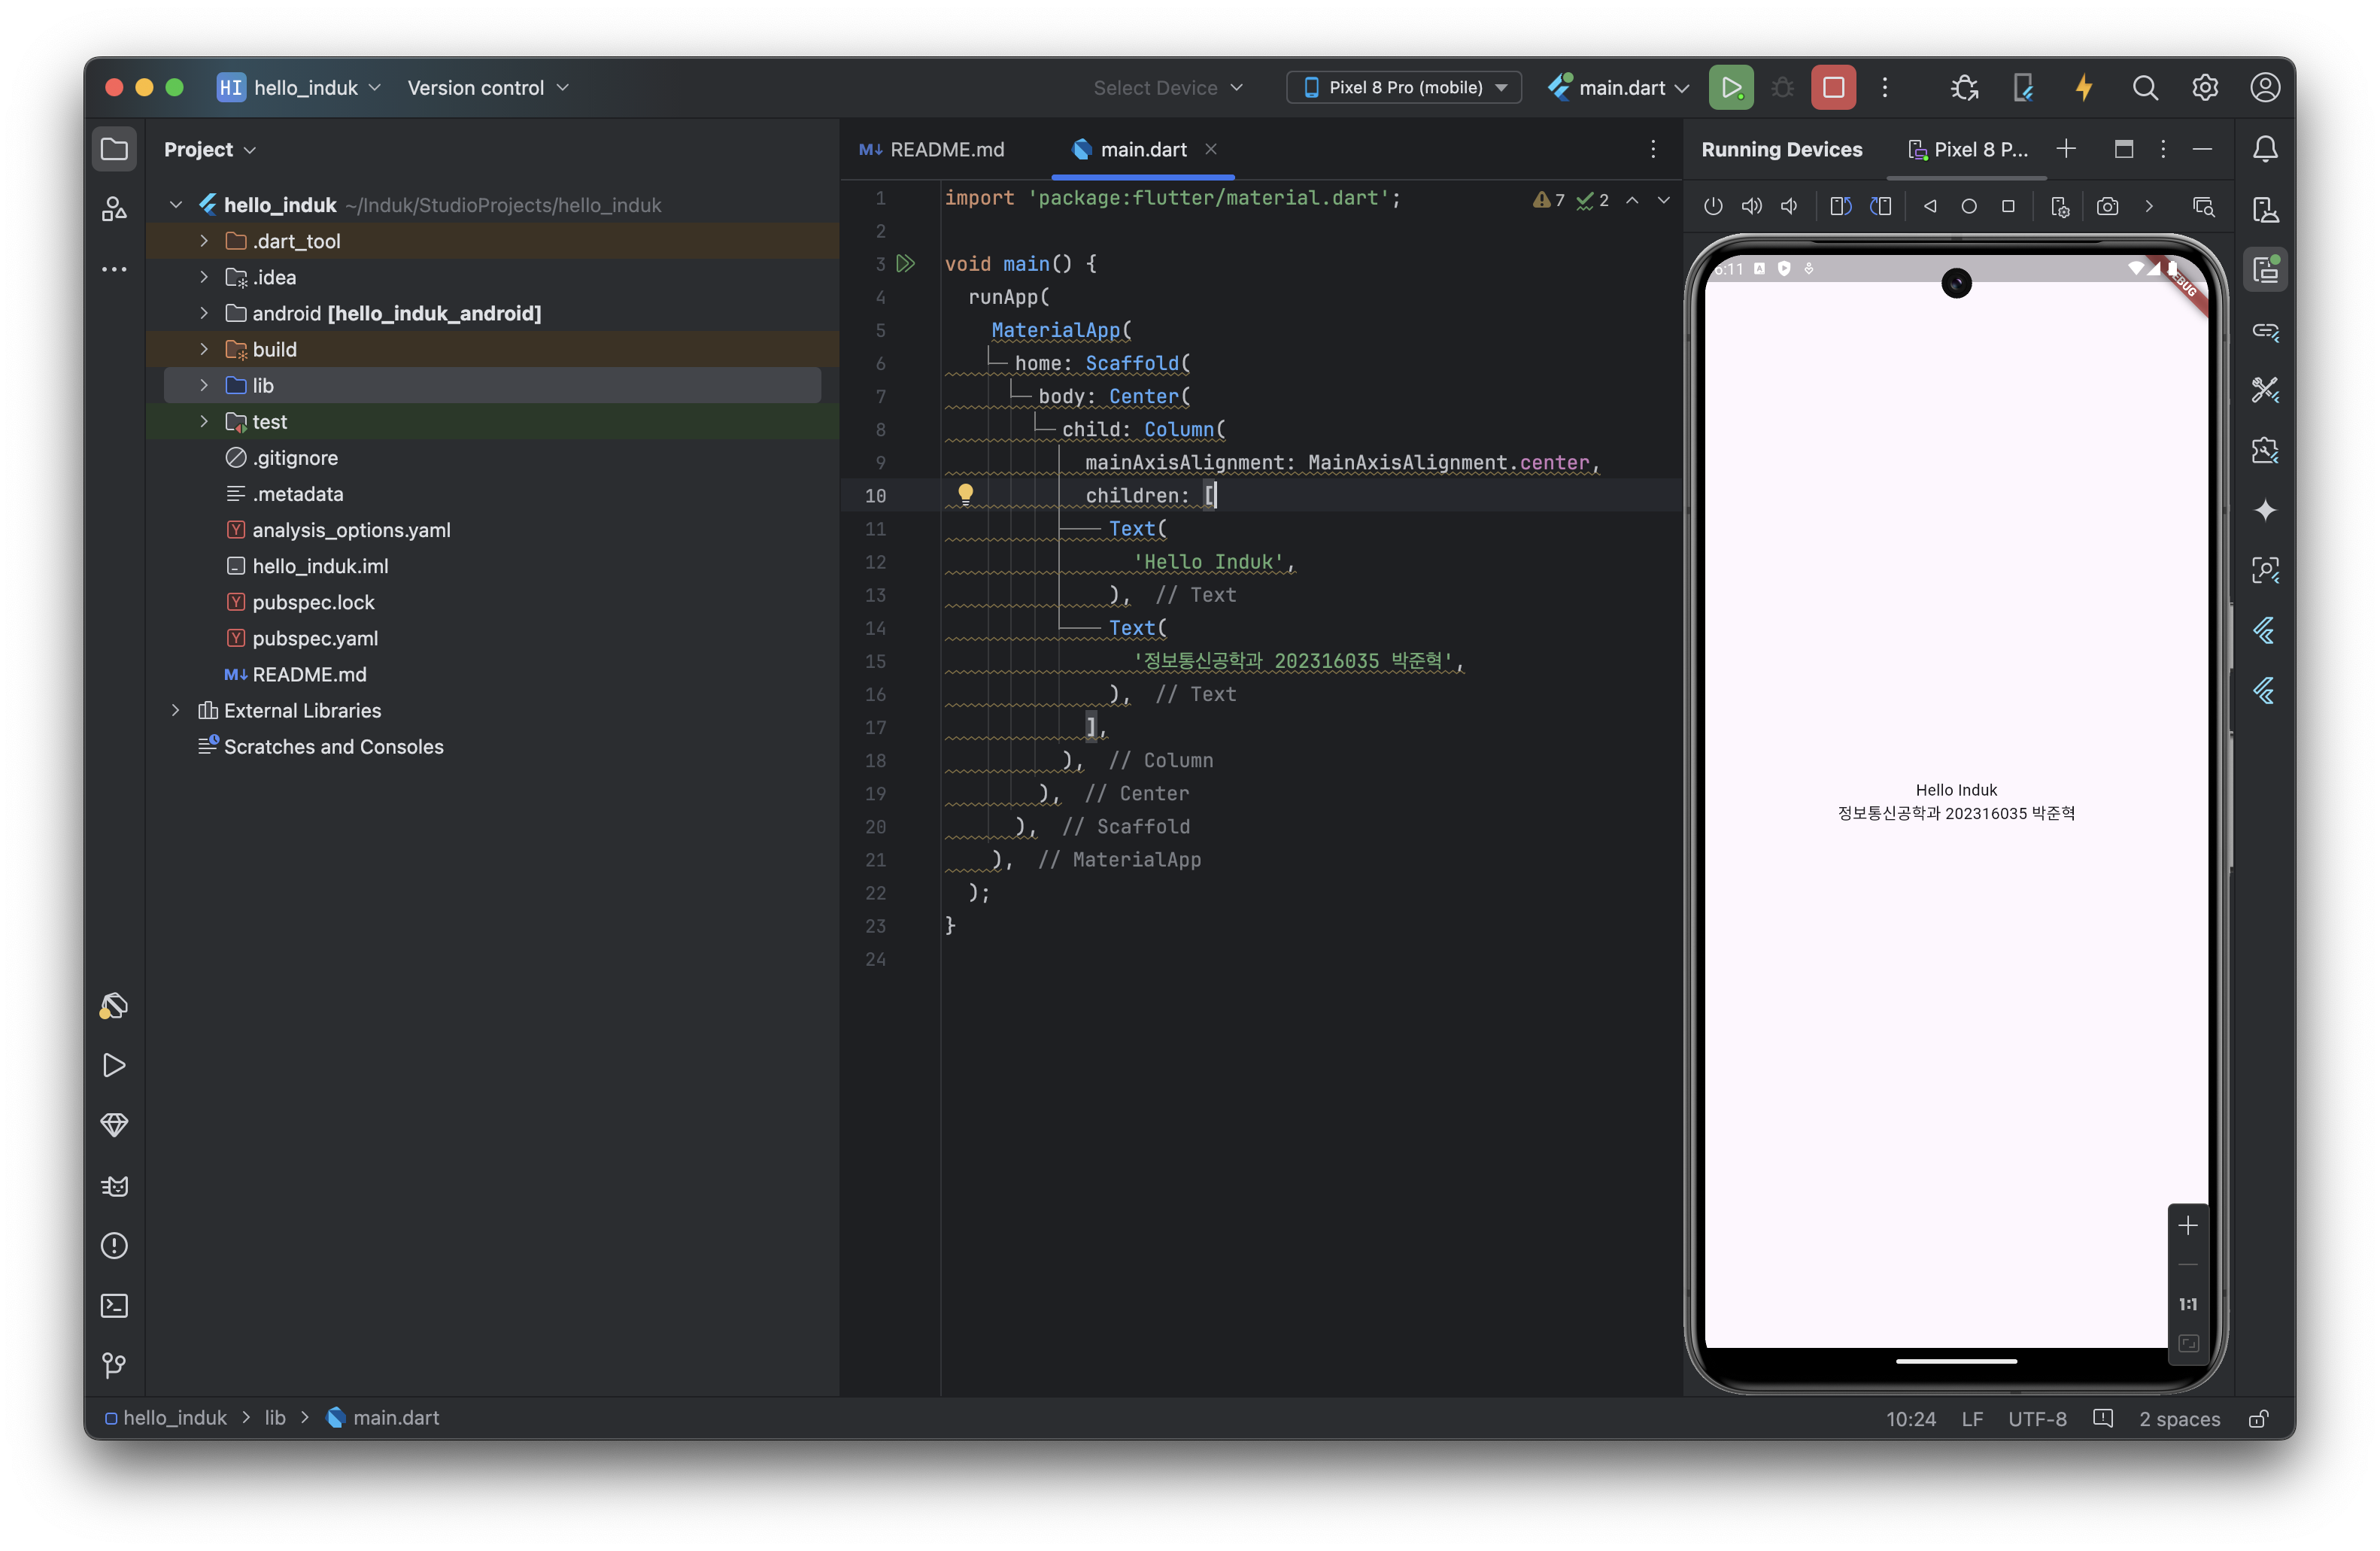The image size is (2380, 1551).
Task: Open main.dart run configuration dropdown
Action: (x=1618, y=88)
